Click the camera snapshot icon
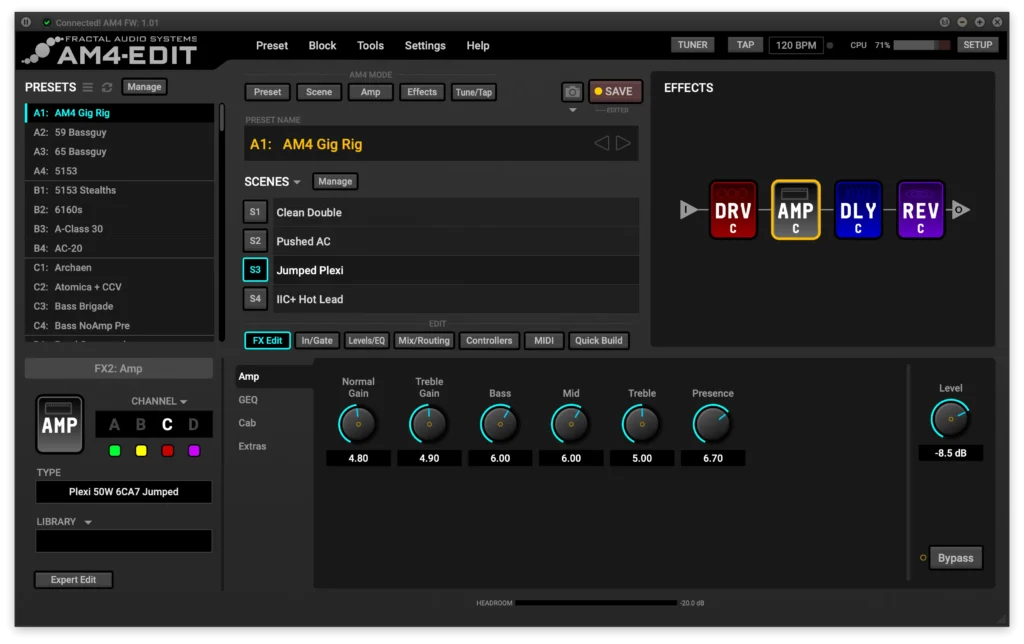This screenshot has width=1024, height=644. tap(572, 92)
